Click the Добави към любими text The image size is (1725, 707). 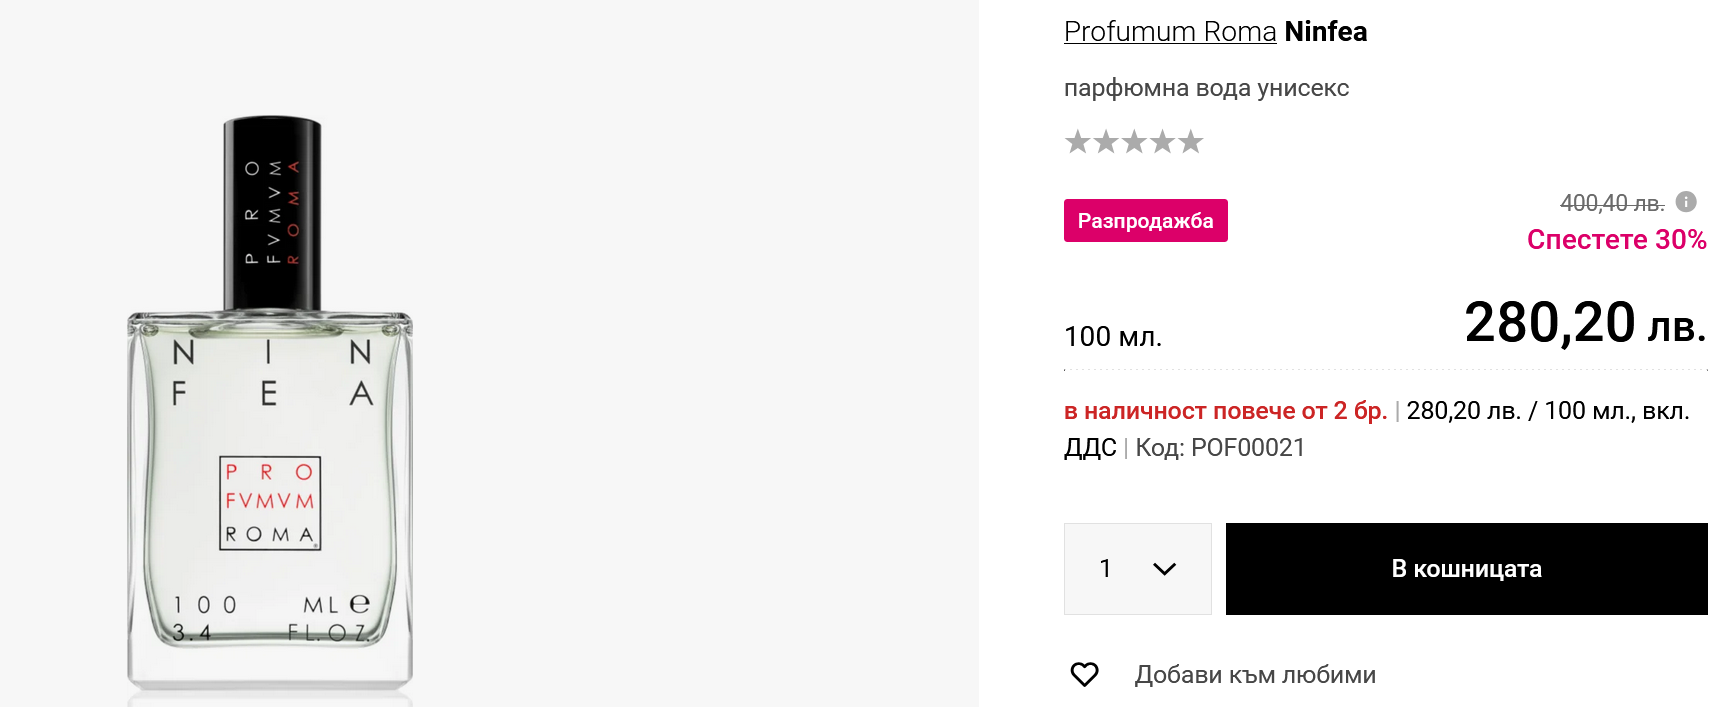pyautogui.click(x=1254, y=675)
